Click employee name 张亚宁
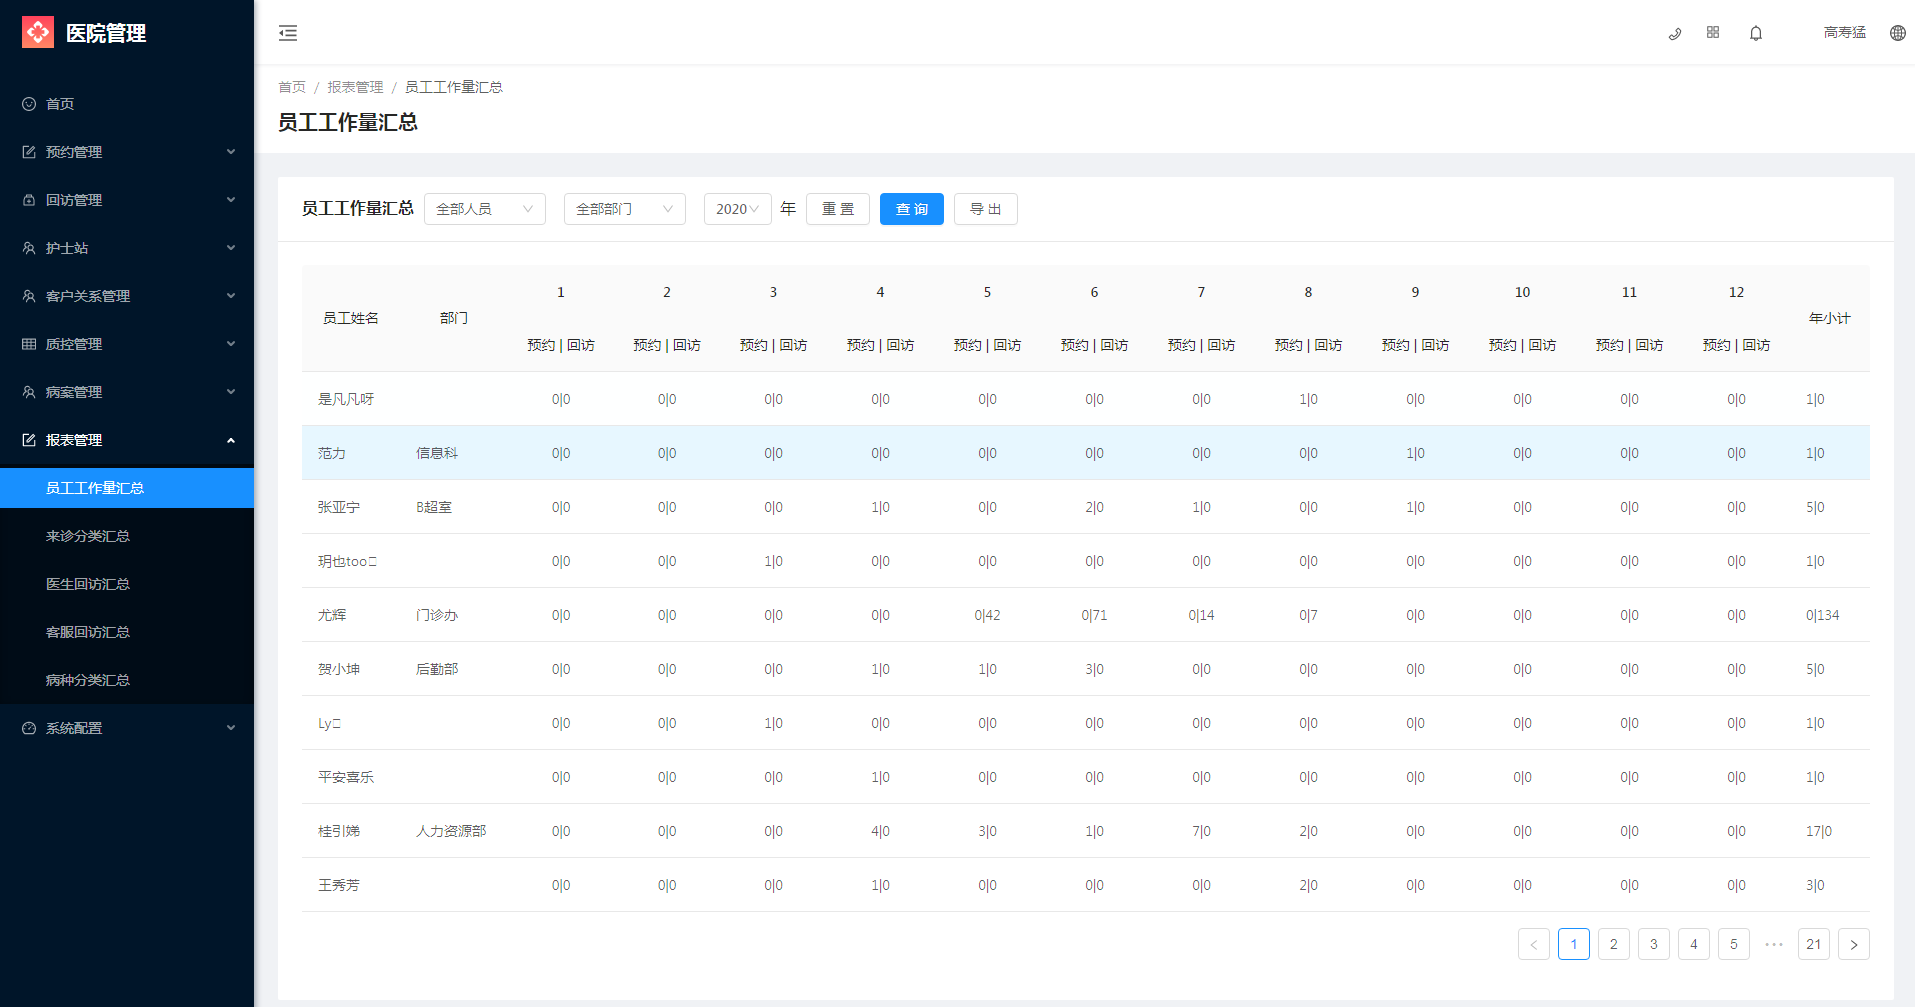This screenshot has height=1007, width=1915. click(x=339, y=507)
